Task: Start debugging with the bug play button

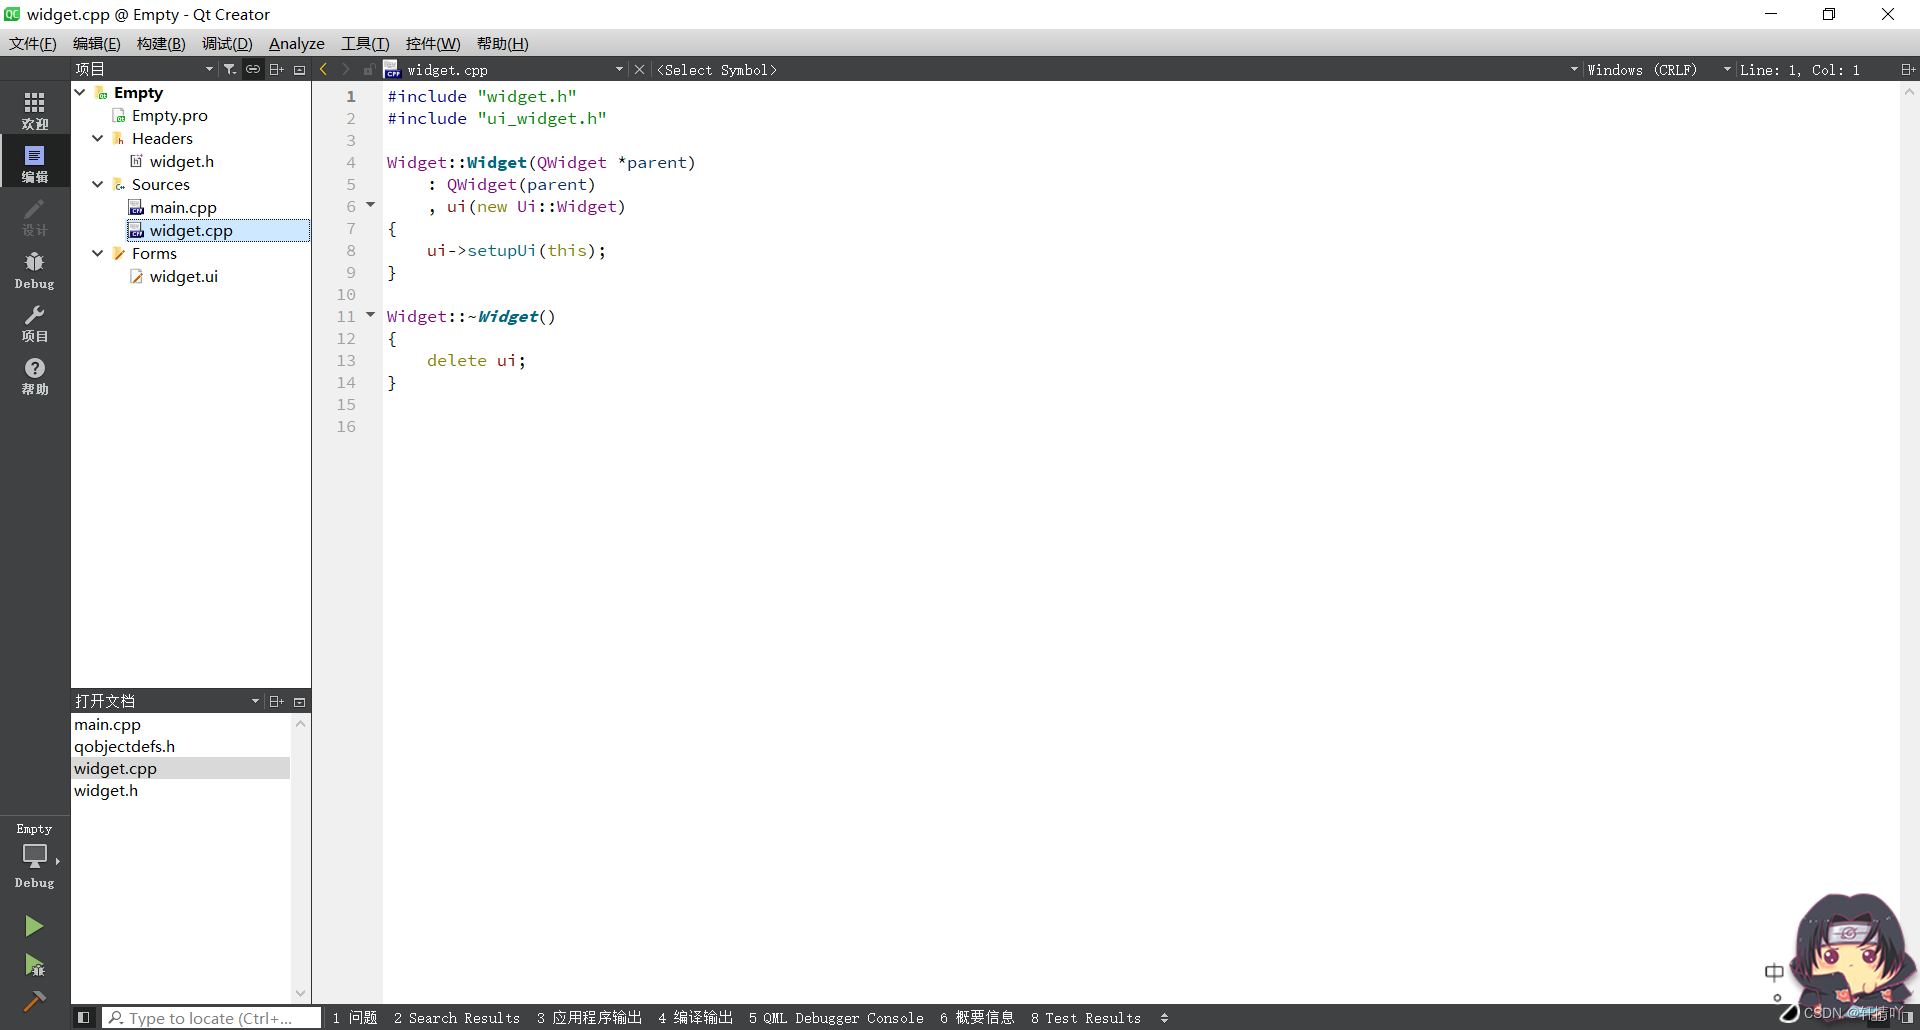Action: 34,965
